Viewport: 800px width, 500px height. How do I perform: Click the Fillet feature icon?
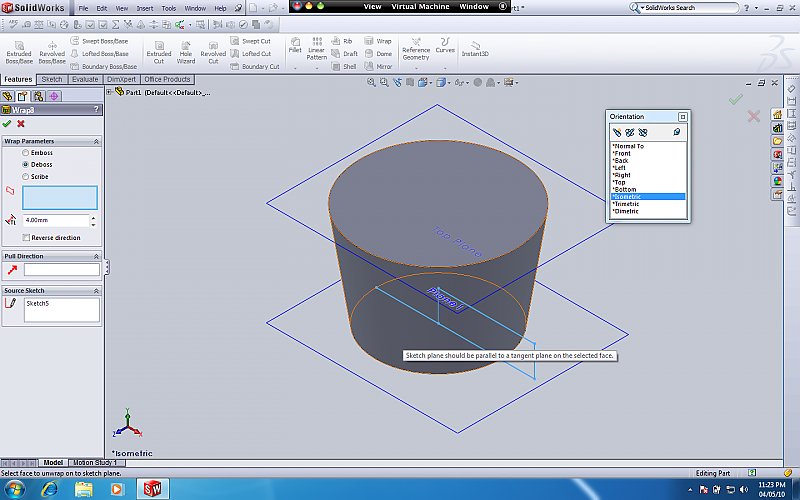pyautogui.click(x=295, y=45)
